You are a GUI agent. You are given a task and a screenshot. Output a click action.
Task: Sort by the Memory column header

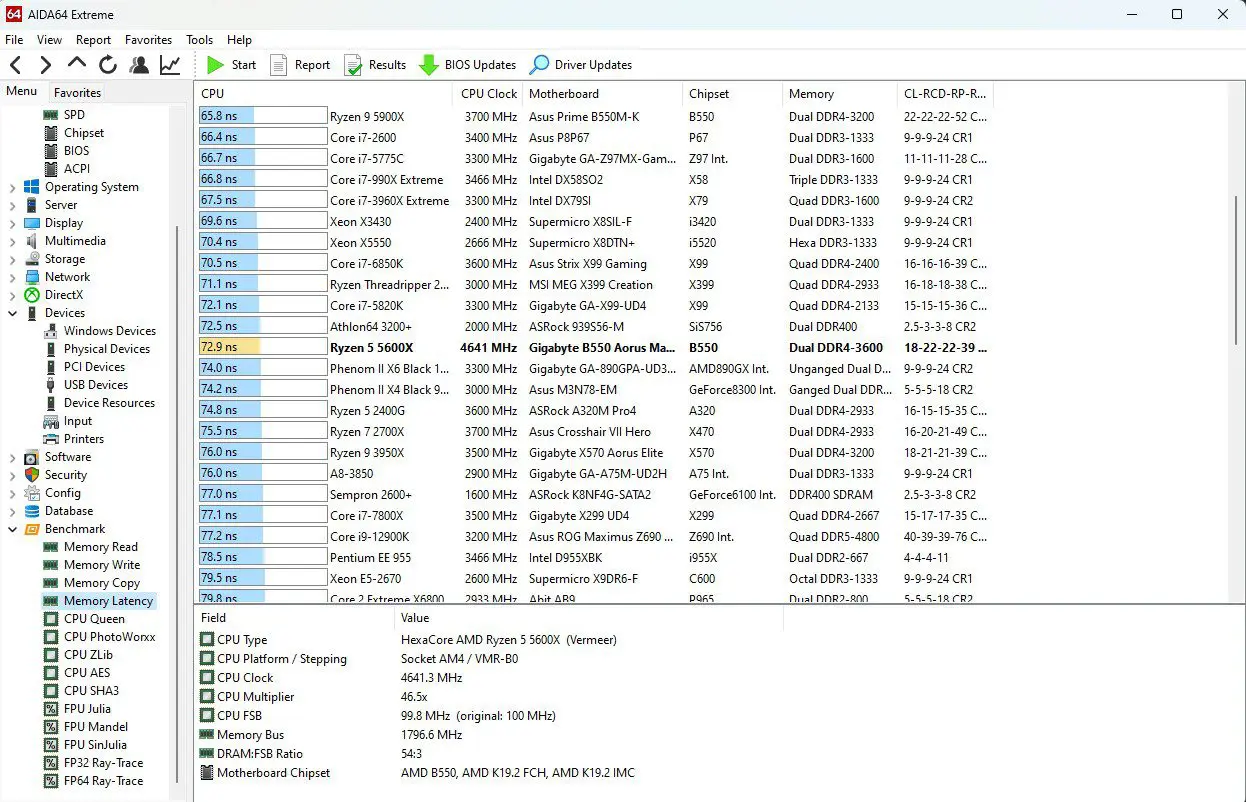tap(838, 94)
